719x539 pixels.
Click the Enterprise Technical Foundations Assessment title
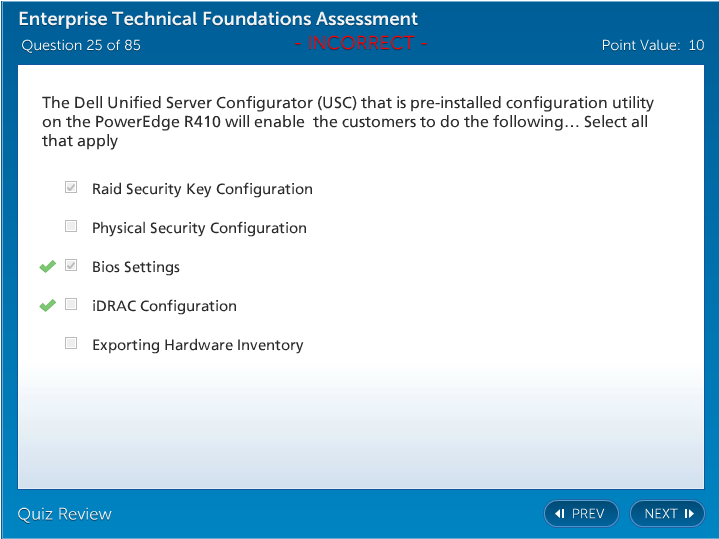[218, 20]
